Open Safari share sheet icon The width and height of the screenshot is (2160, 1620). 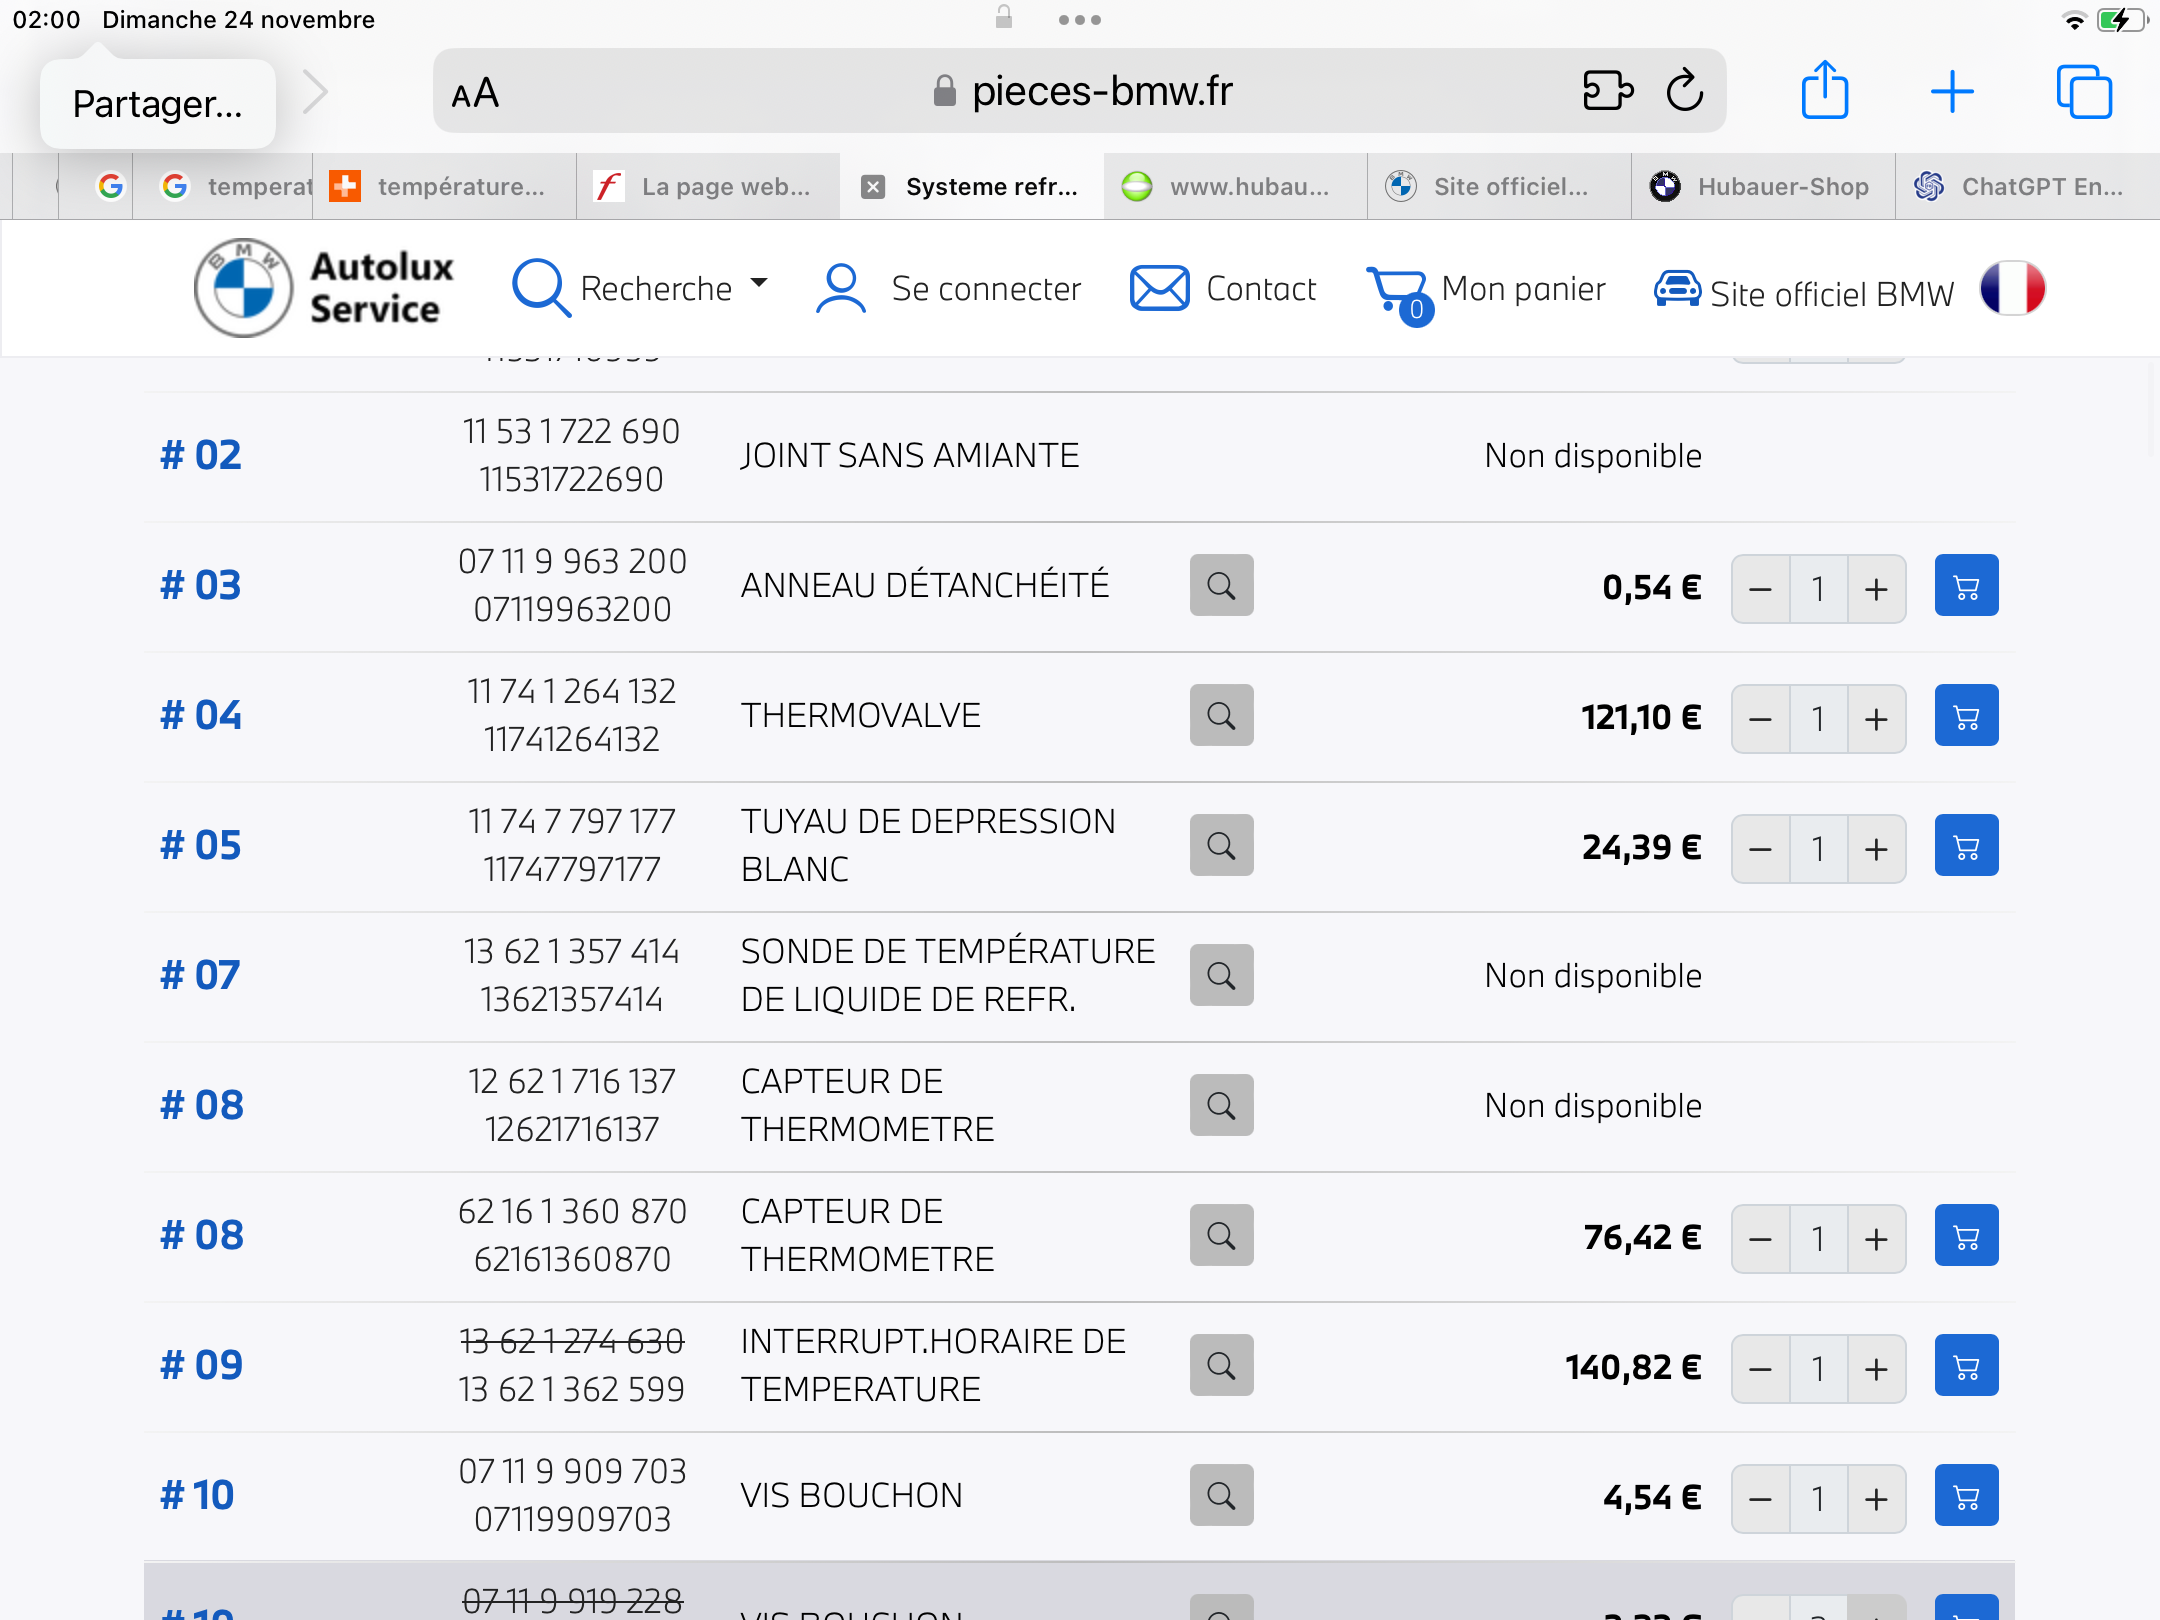coord(1825,92)
